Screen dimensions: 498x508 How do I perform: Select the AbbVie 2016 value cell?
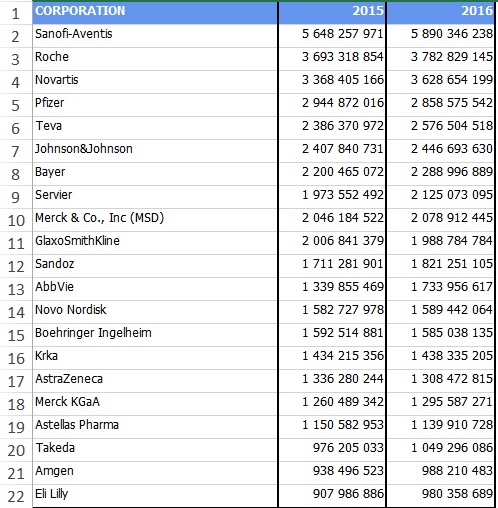click(x=441, y=289)
